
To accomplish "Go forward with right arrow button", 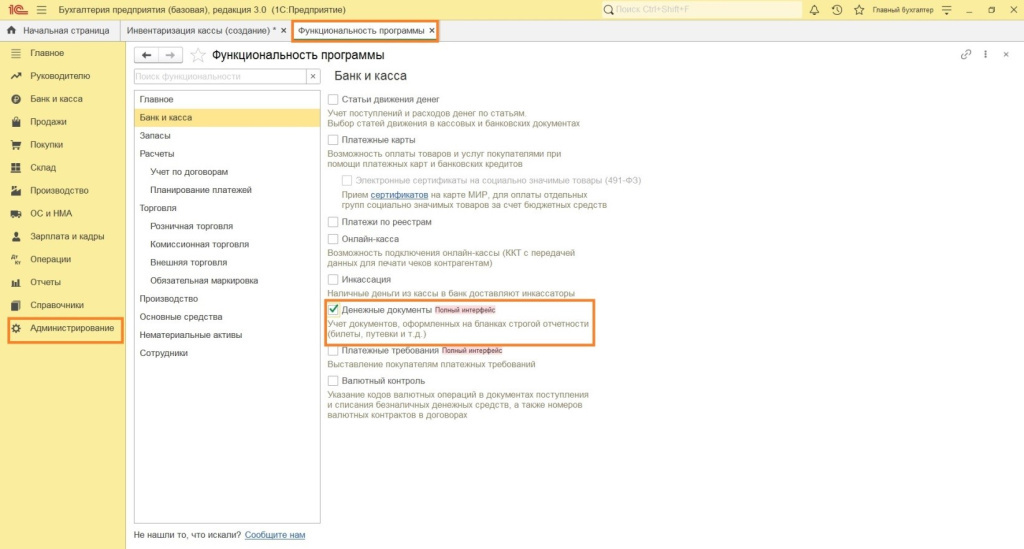I will pyautogui.click(x=170, y=55).
